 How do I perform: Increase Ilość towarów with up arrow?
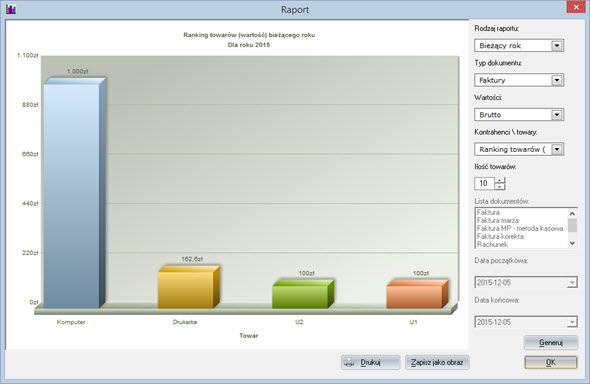500,180
